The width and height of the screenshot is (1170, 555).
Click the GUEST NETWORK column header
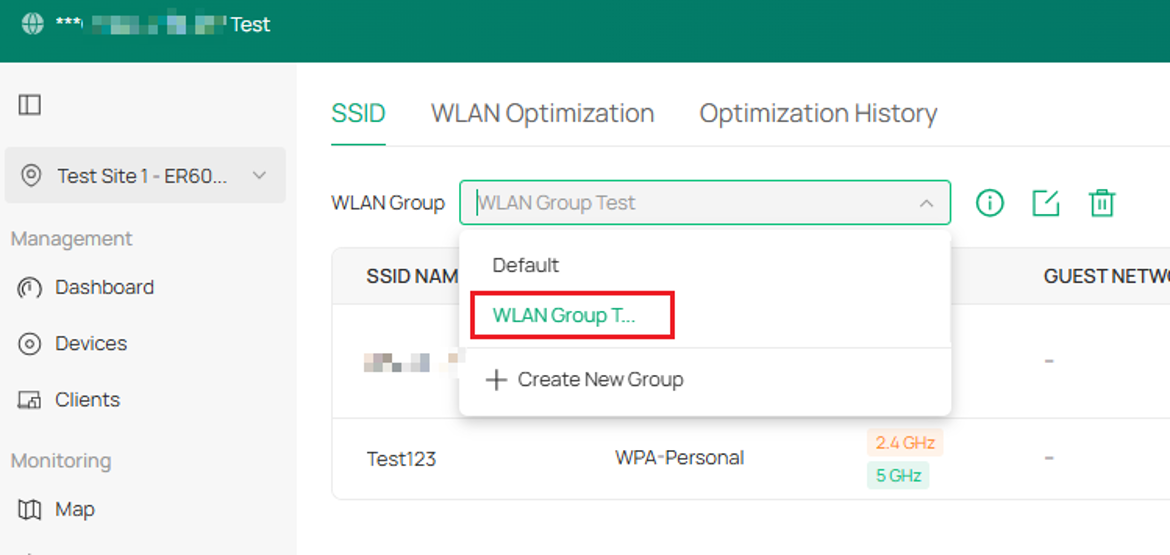coord(1106,277)
